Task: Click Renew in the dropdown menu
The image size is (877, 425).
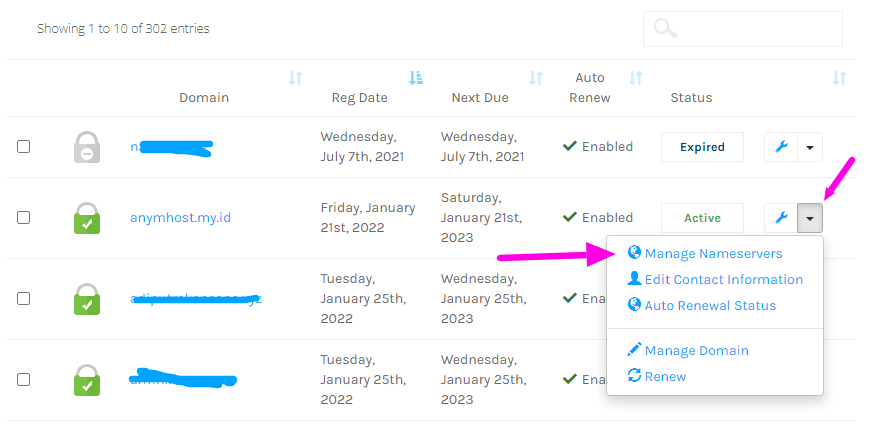Action: tap(665, 377)
